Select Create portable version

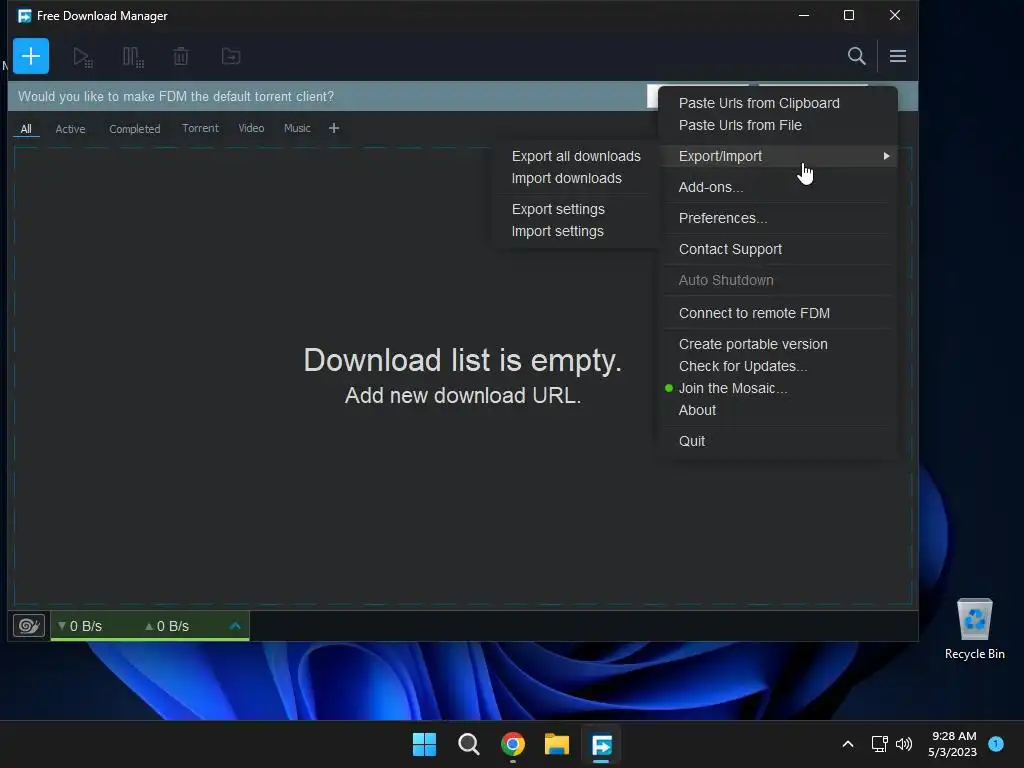(x=753, y=344)
